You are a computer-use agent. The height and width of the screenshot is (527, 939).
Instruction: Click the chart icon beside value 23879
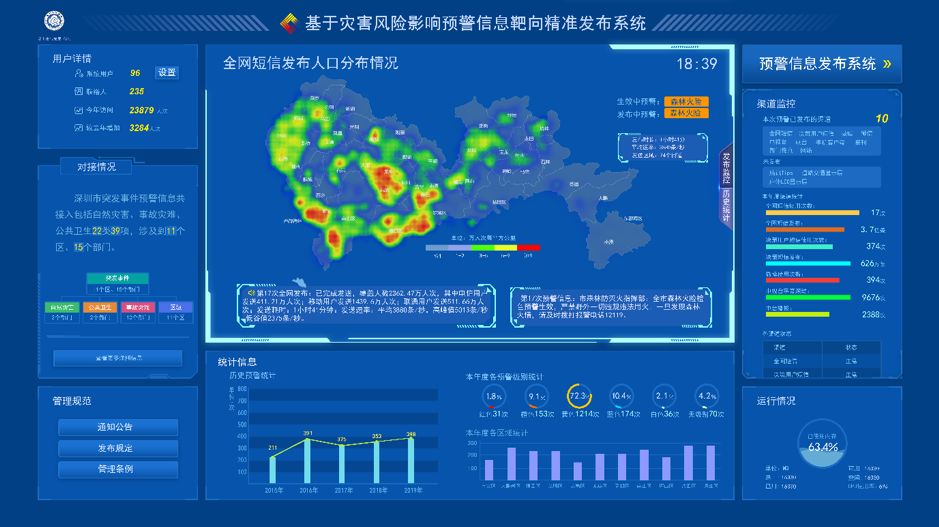point(78,110)
